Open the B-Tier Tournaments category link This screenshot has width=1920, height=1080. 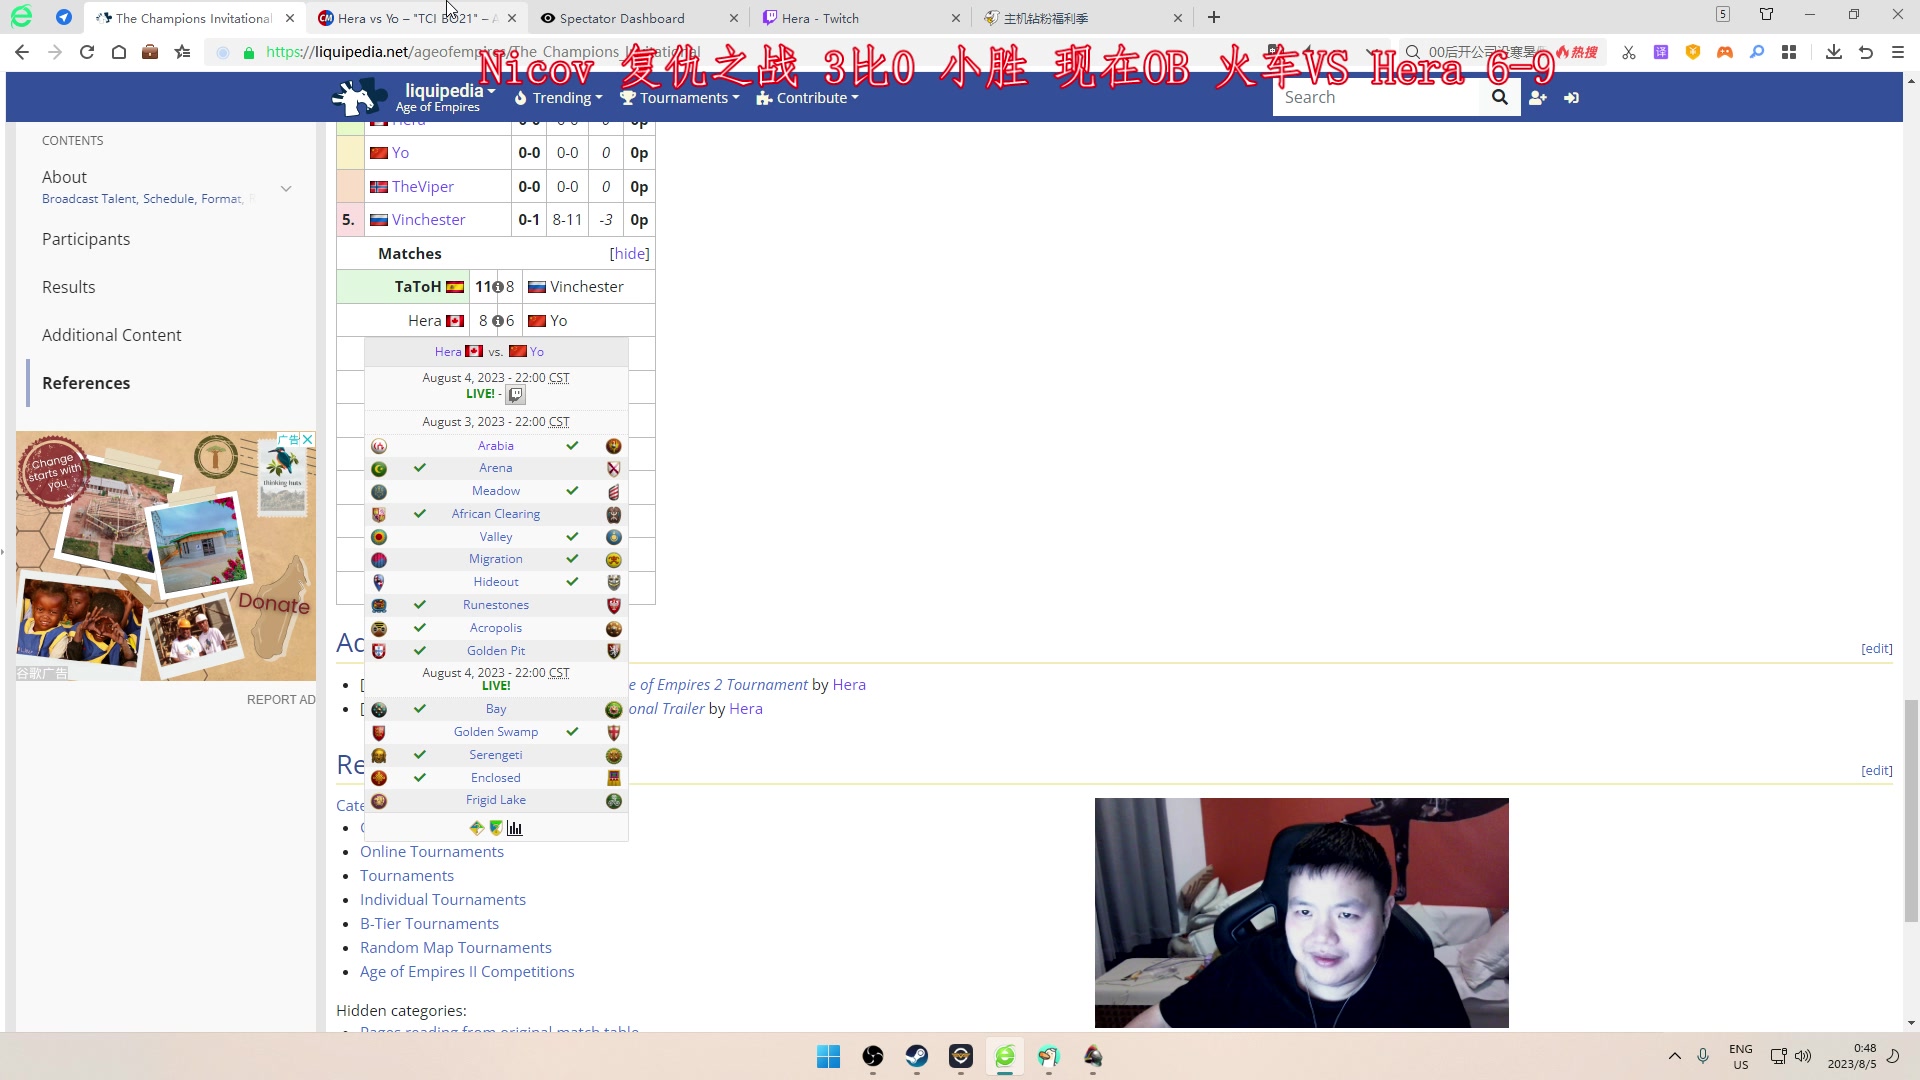pyautogui.click(x=429, y=924)
